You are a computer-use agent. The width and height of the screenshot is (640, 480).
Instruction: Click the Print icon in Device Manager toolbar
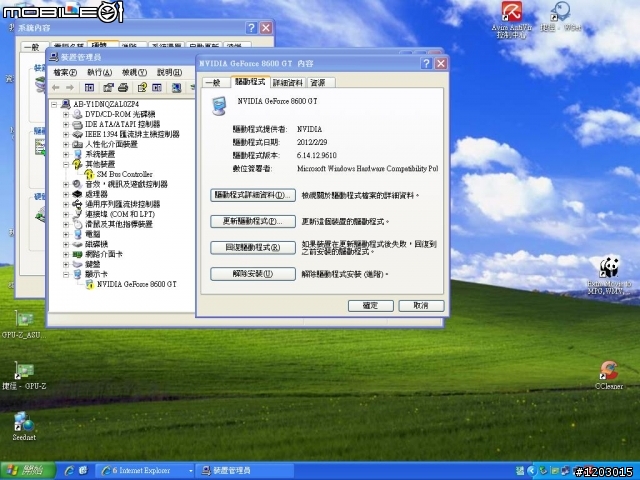123,87
